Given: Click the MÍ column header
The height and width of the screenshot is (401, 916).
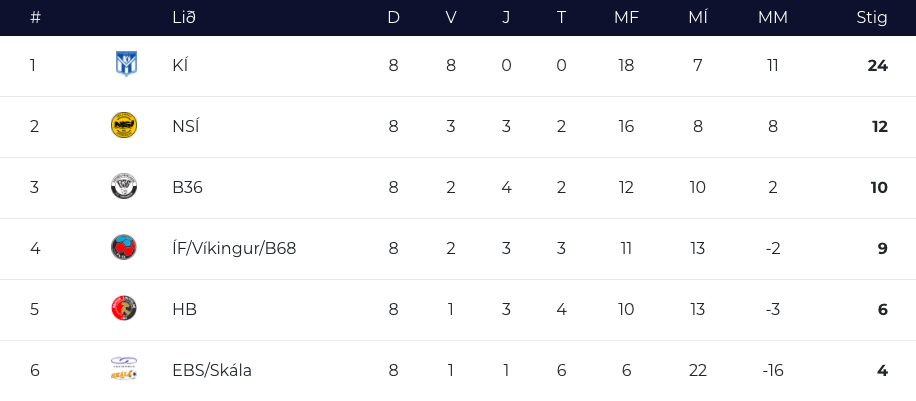Looking at the screenshot, I should tap(698, 18).
